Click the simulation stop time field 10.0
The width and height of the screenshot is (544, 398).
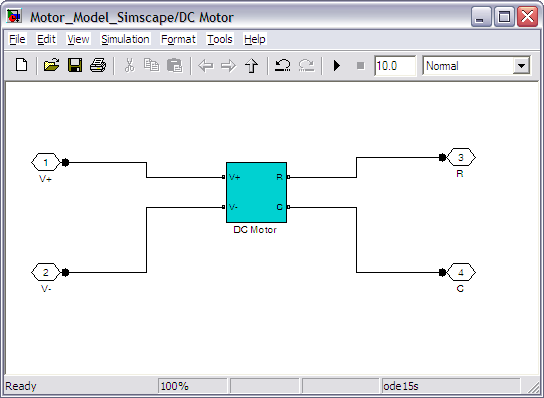[x=395, y=66]
